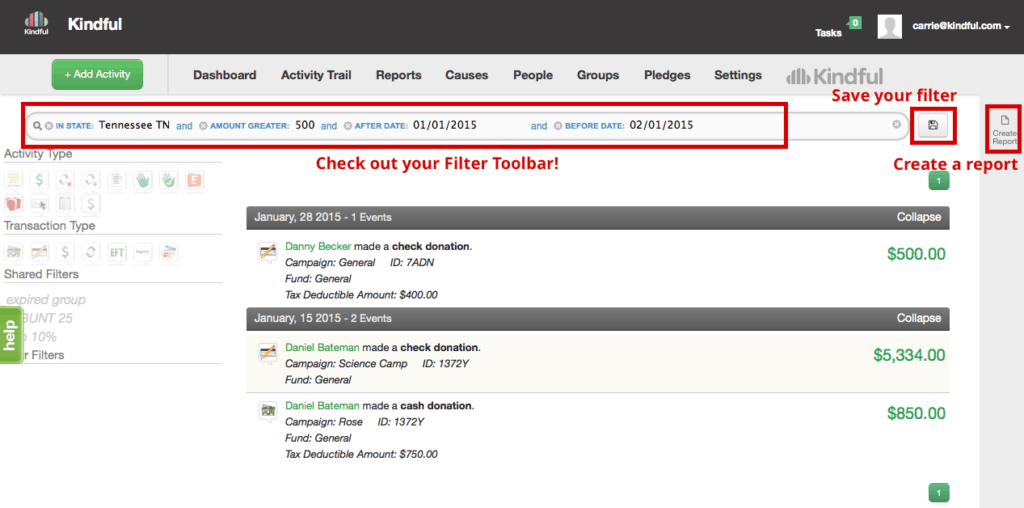Select the plain green hand activity icon
This screenshot has height=508, width=1024.
(x=143, y=181)
